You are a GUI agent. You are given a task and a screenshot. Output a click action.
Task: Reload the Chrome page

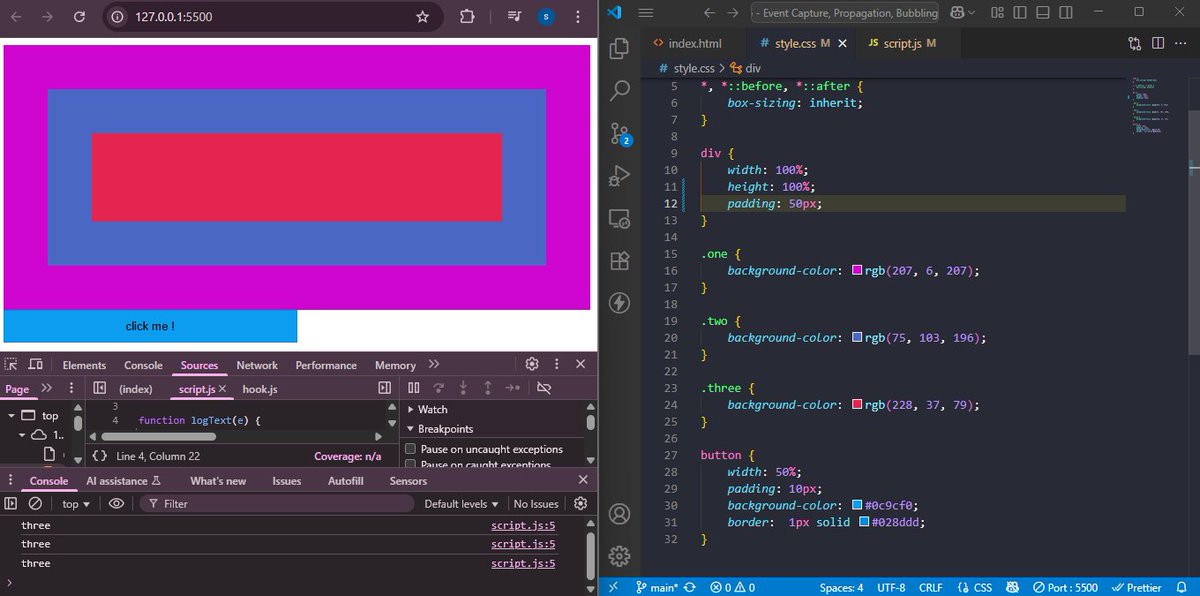click(80, 16)
